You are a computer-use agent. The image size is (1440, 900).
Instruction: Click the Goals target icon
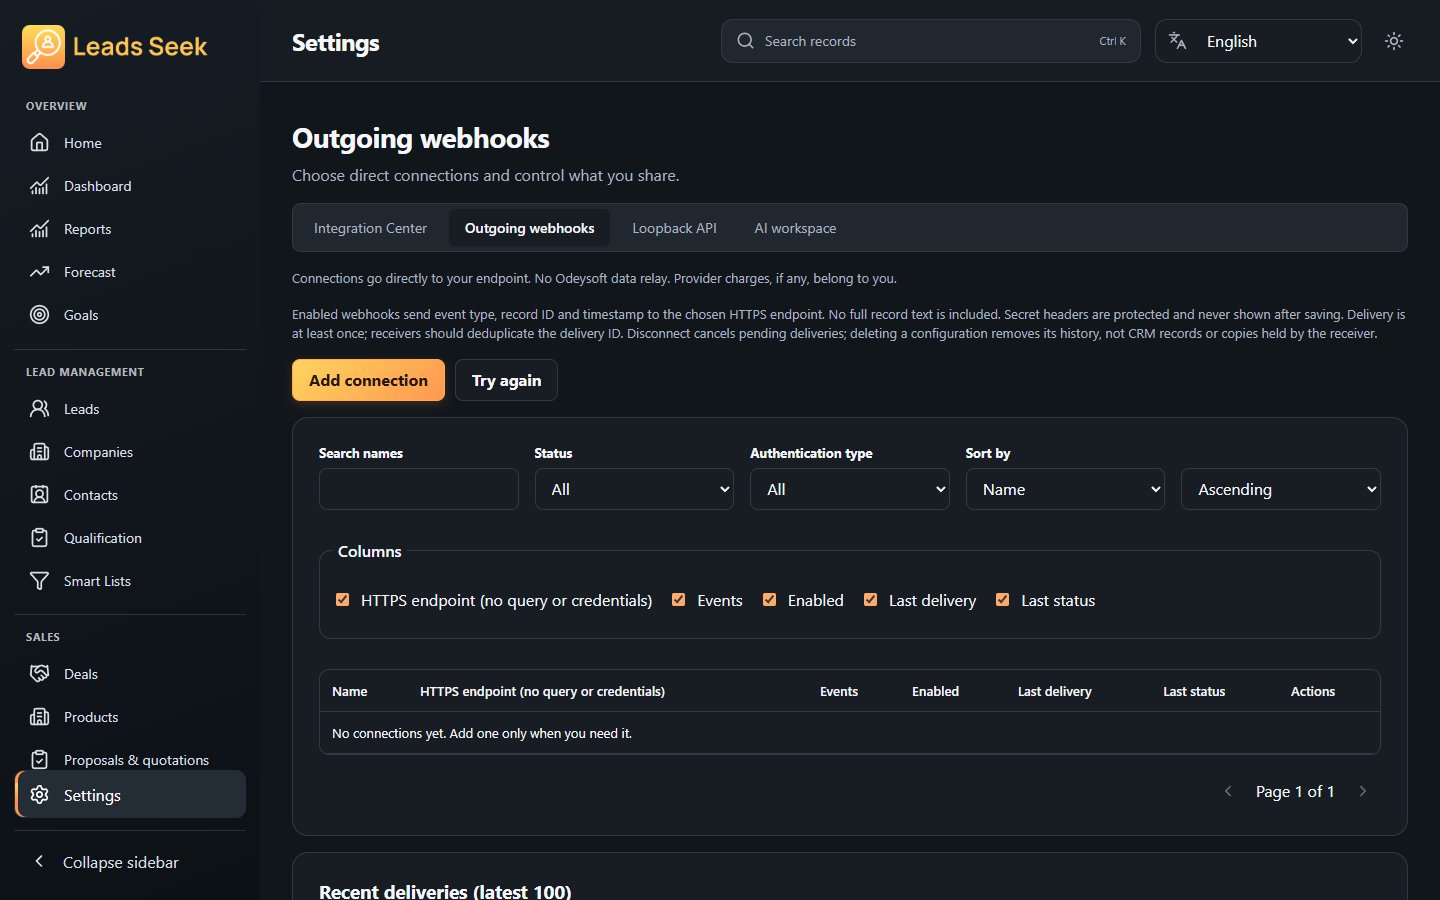point(39,315)
